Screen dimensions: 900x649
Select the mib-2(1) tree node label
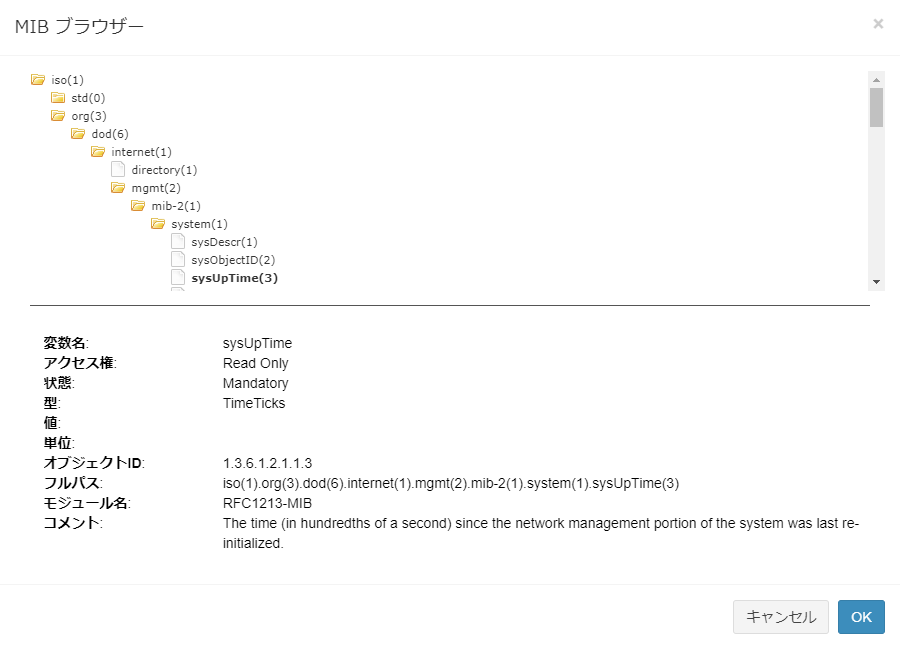(x=176, y=206)
